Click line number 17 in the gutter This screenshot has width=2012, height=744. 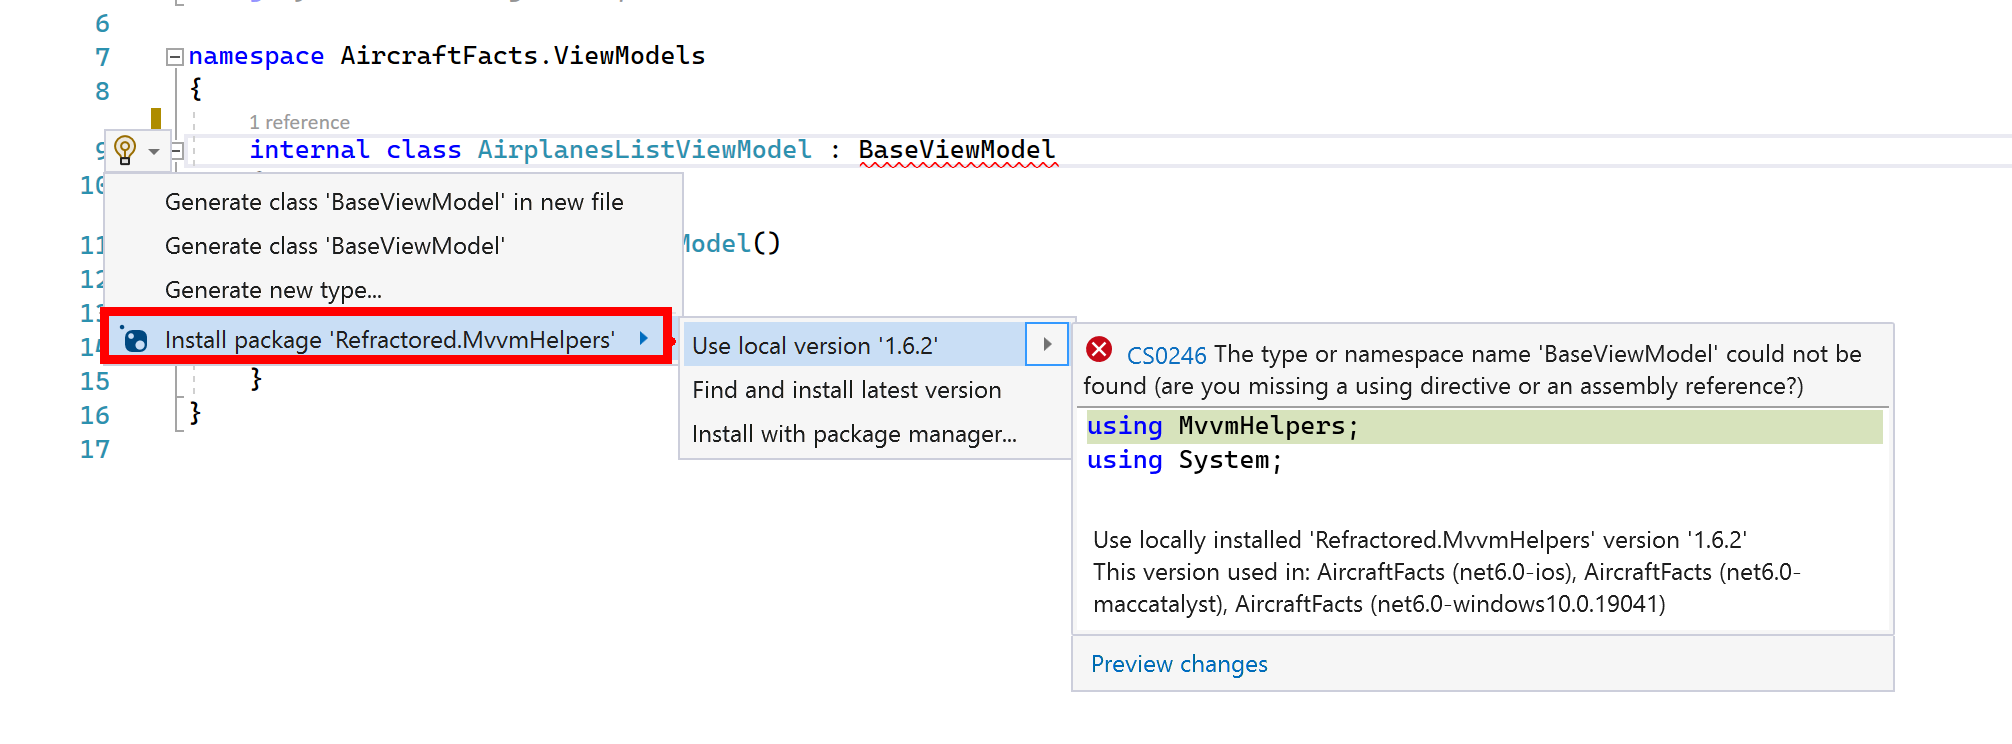(x=95, y=449)
